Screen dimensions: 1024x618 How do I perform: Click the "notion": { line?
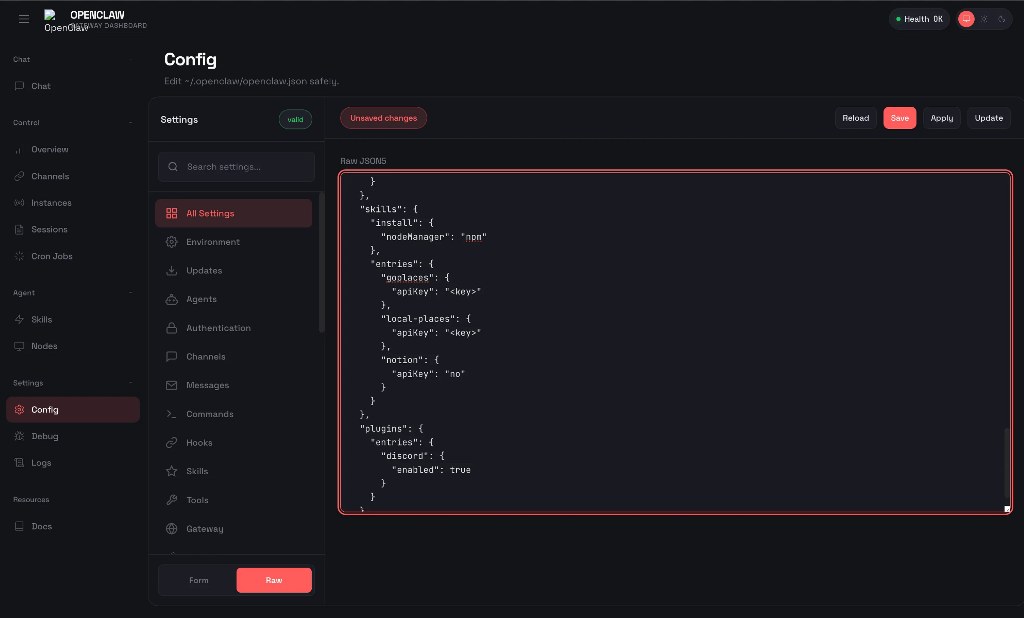pyautogui.click(x=410, y=361)
